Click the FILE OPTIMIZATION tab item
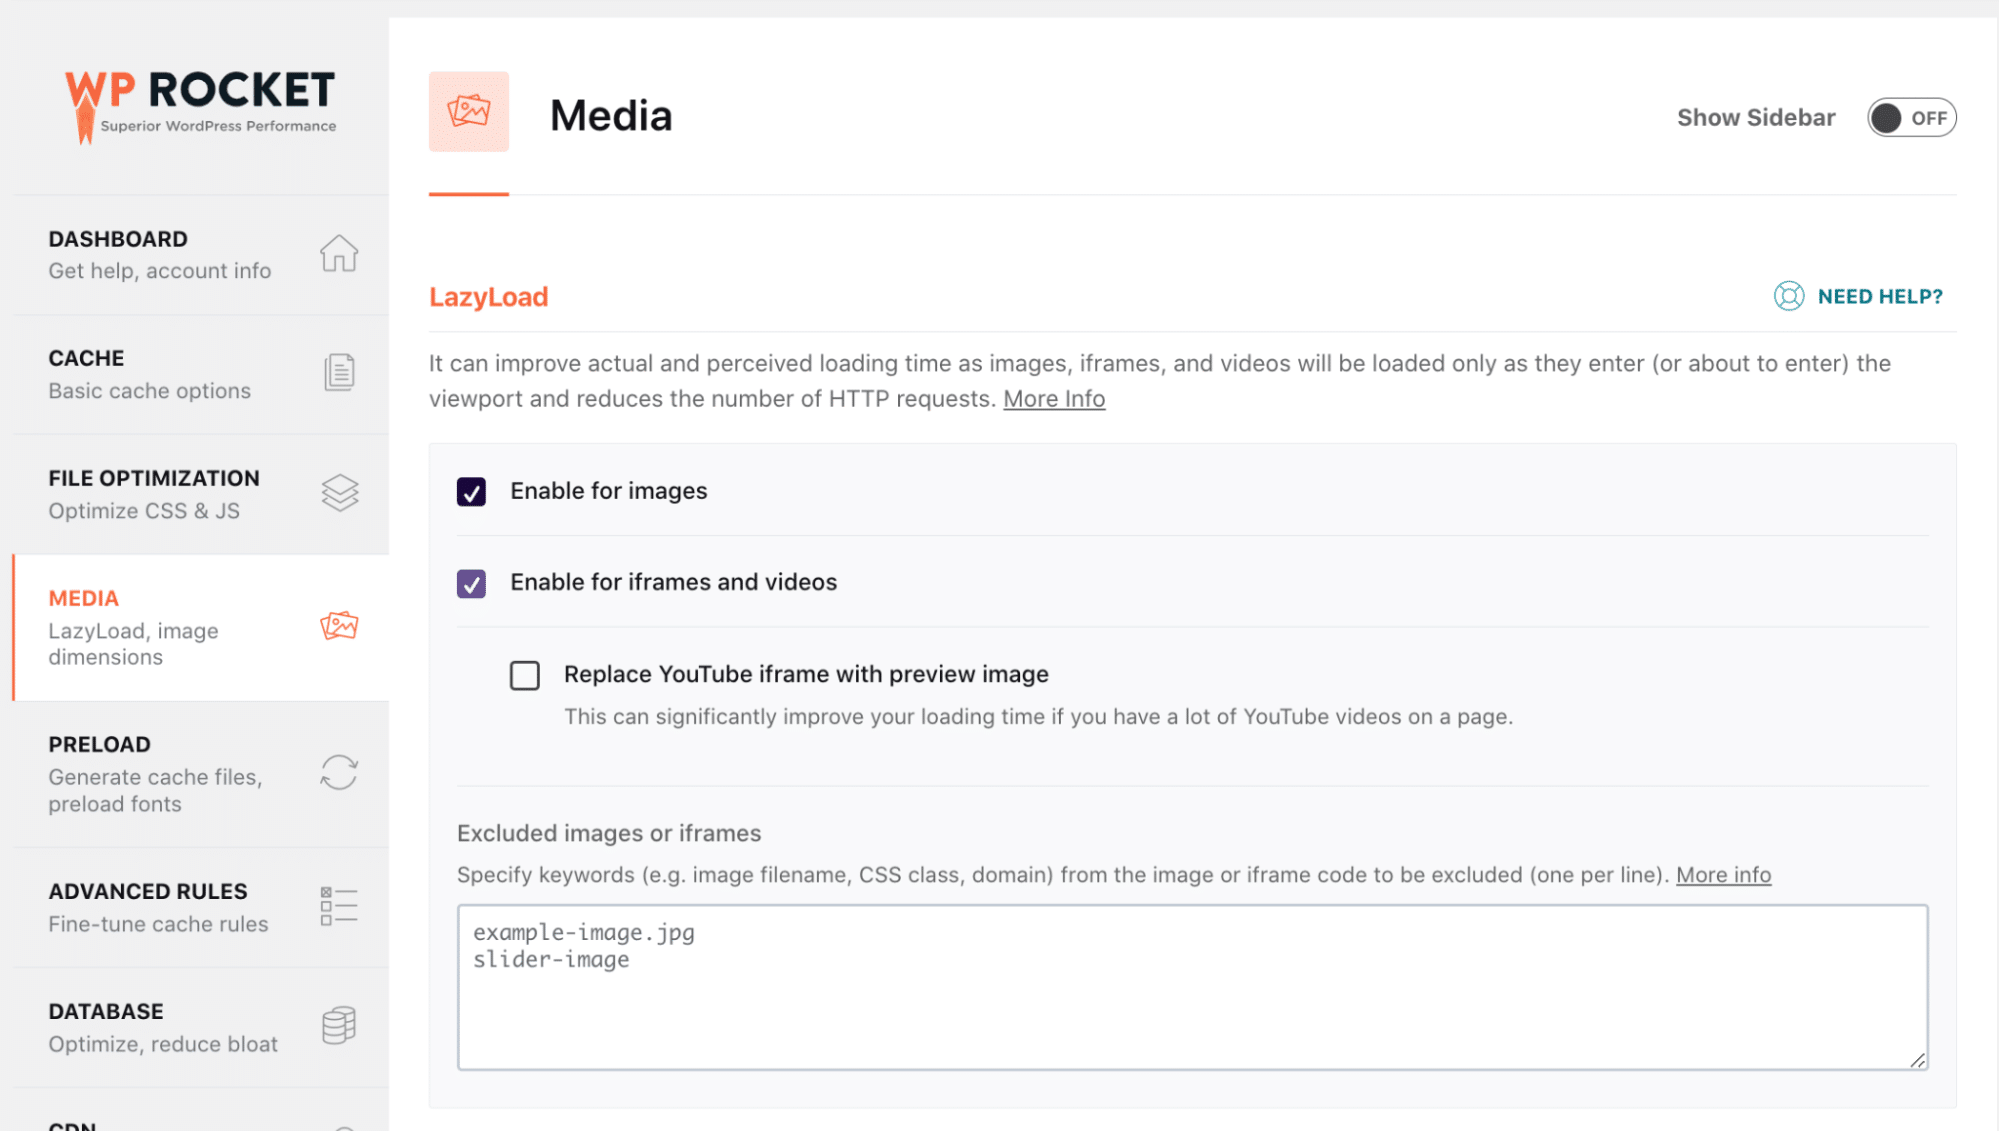Image resolution: width=1999 pixels, height=1132 pixels. (x=198, y=493)
